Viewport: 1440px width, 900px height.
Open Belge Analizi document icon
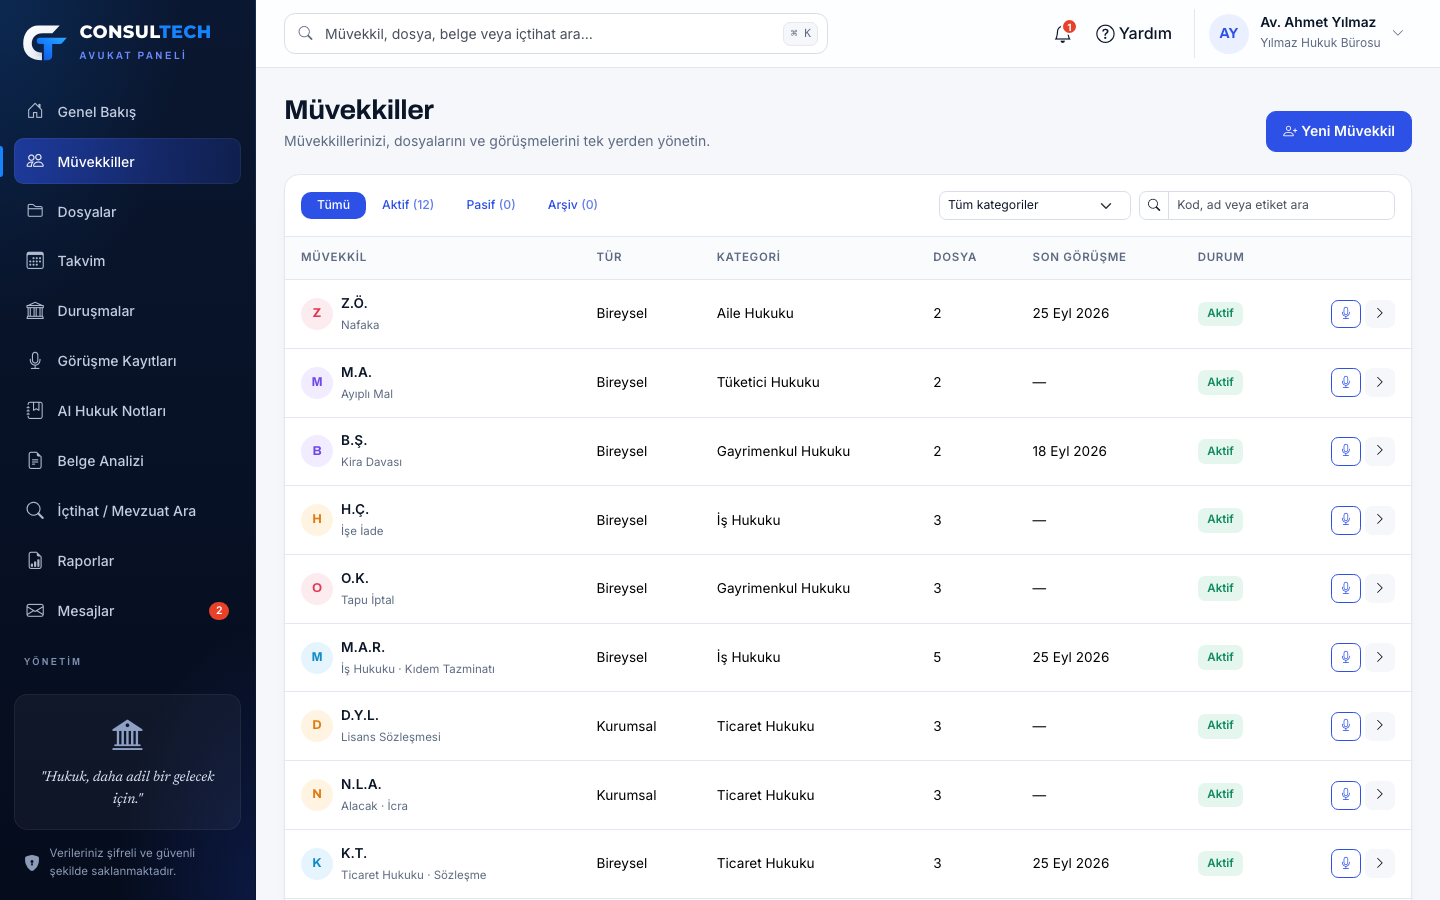coord(35,461)
